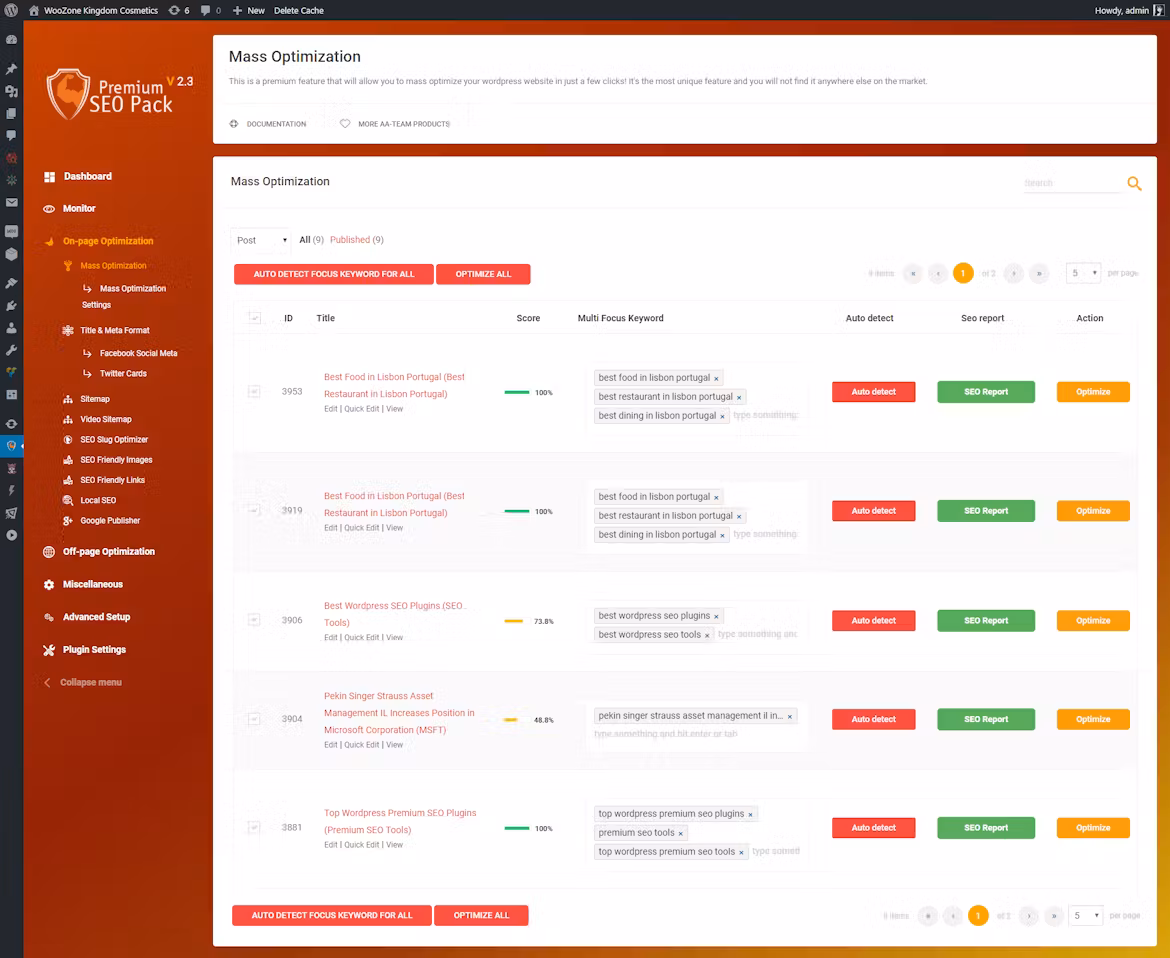This screenshot has width=1170, height=958.
Task: Click the Video Sitemap icon
Action: click(68, 419)
